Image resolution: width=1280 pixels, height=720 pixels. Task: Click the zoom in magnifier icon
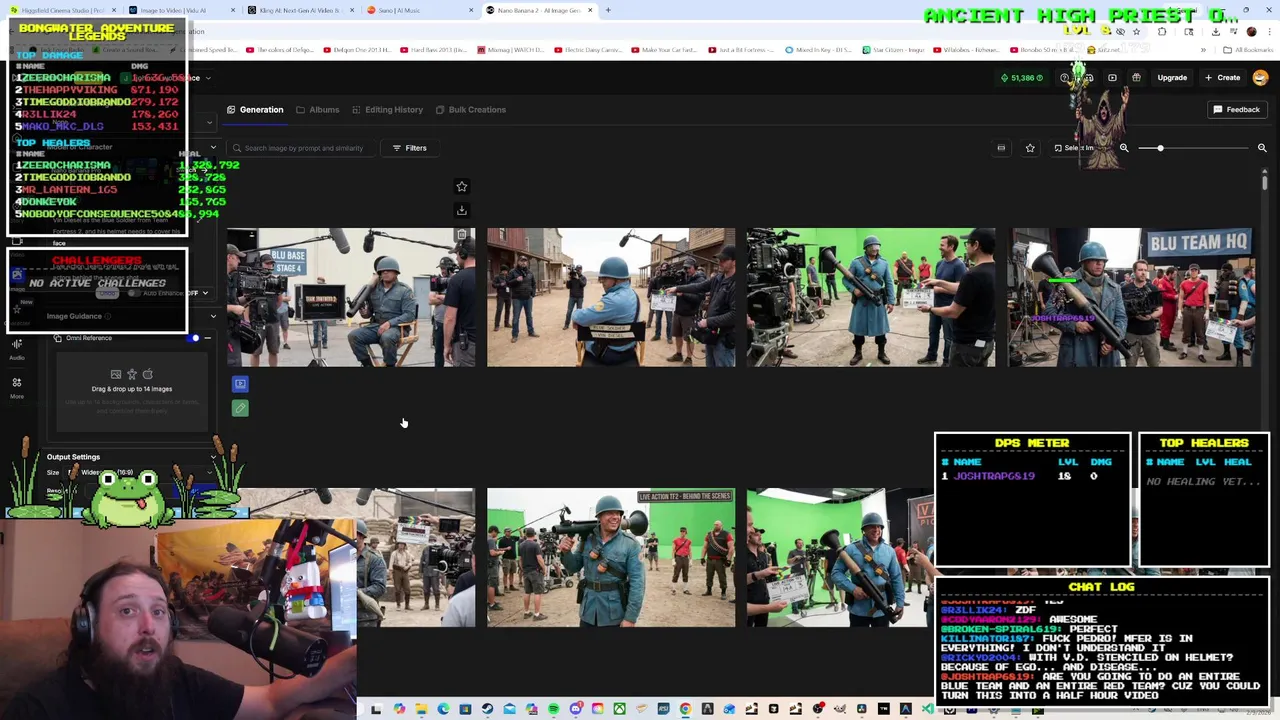pyautogui.click(x=1262, y=148)
